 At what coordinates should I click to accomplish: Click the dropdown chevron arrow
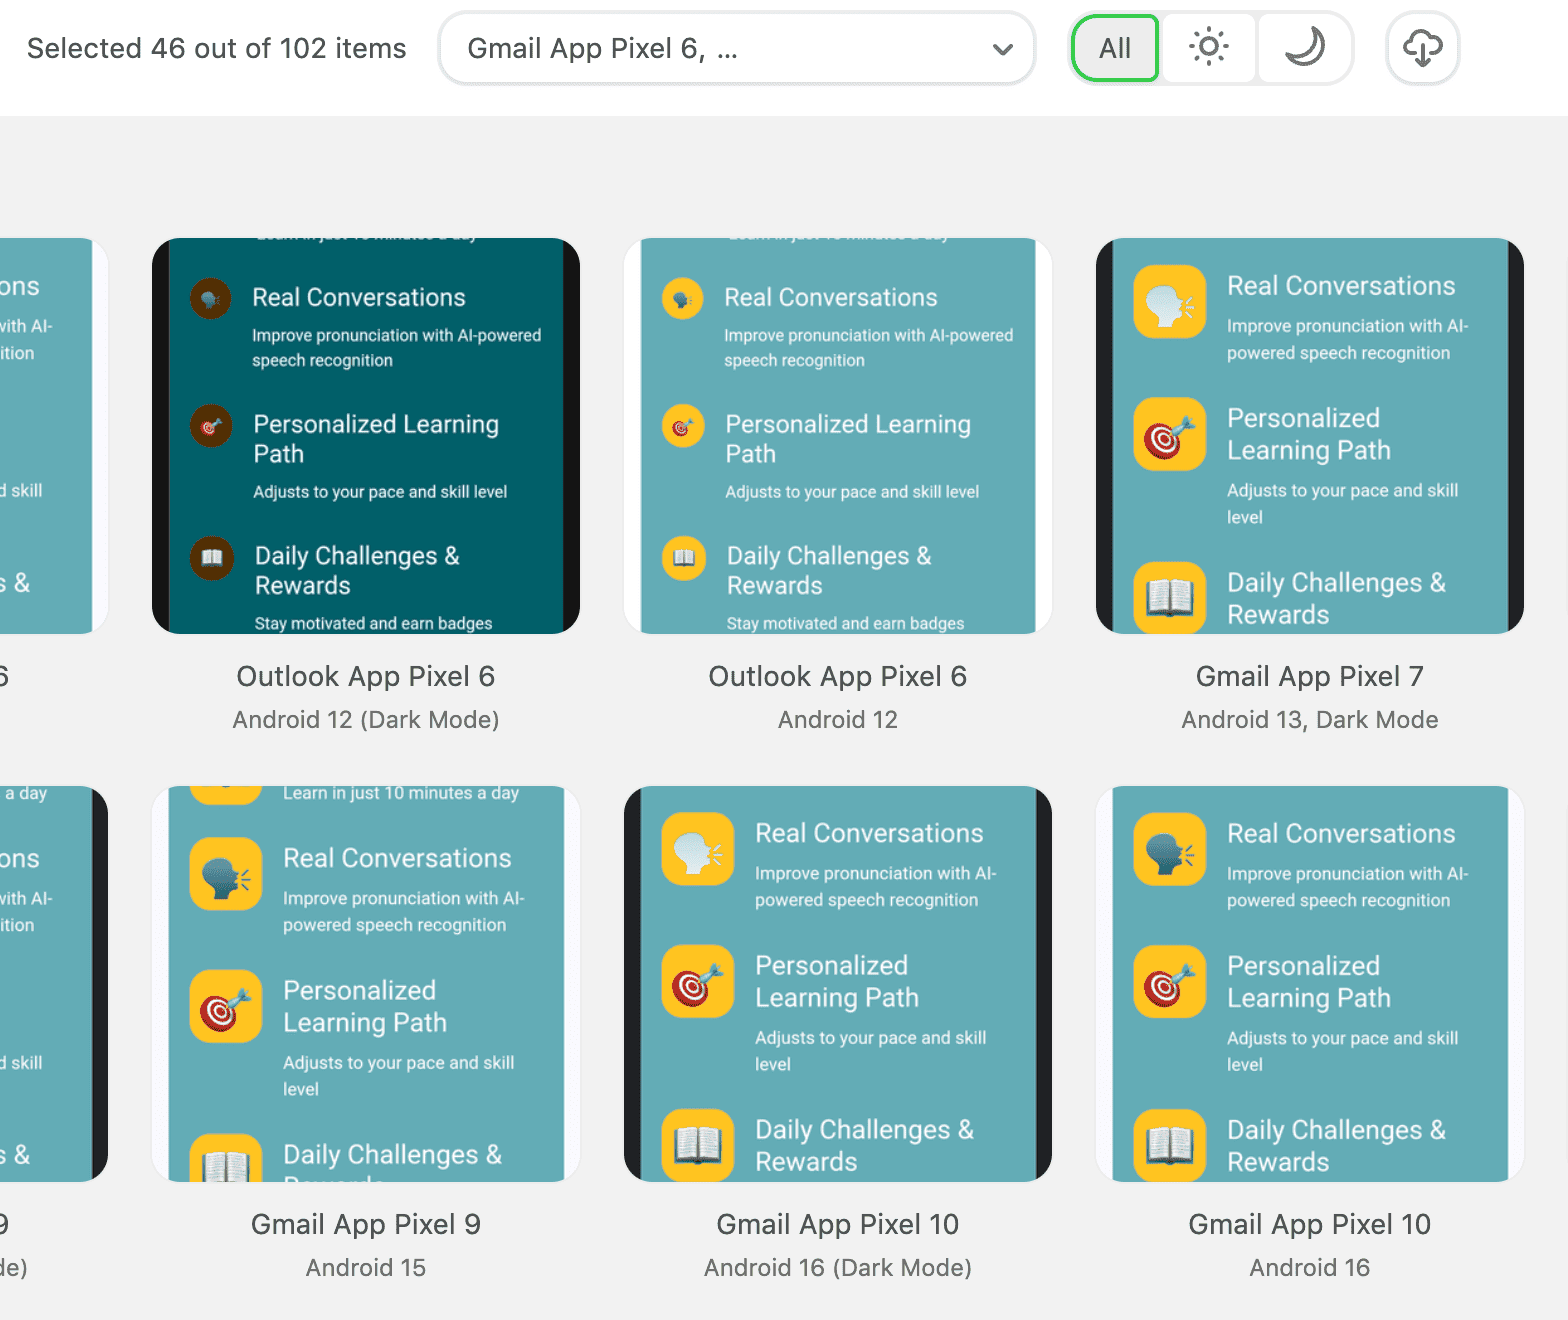(1002, 49)
